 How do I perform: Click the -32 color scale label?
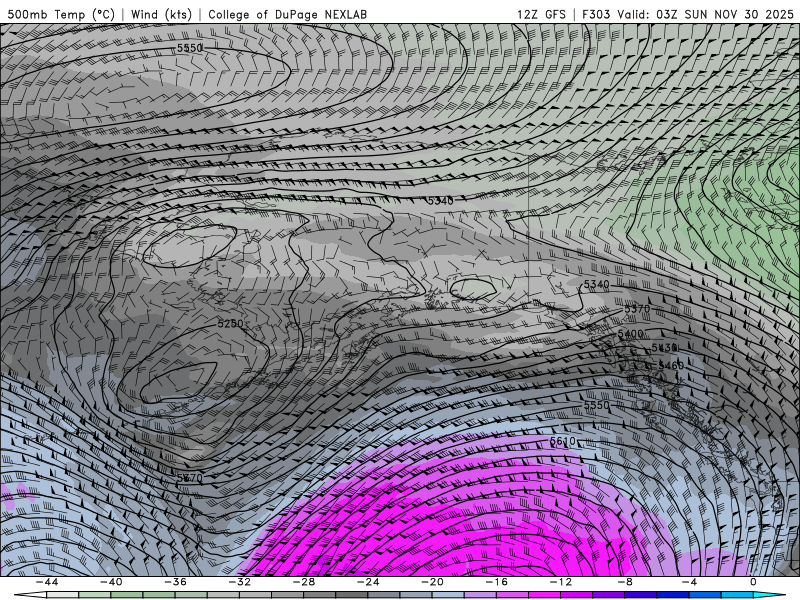click(x=240, y=582)
